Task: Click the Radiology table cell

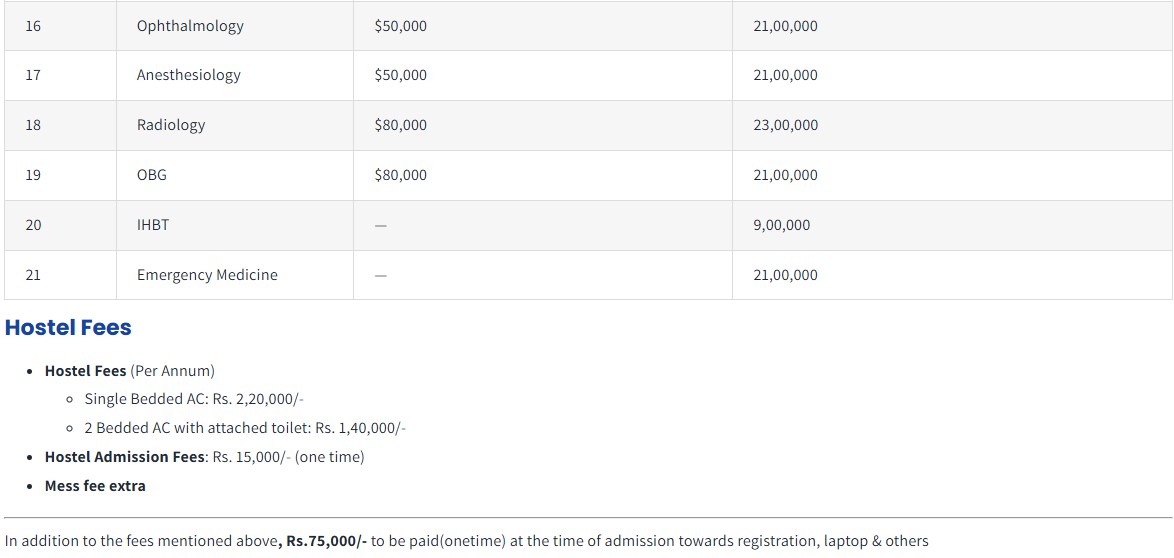Action: pyautogui.click(x=171, y=125)
